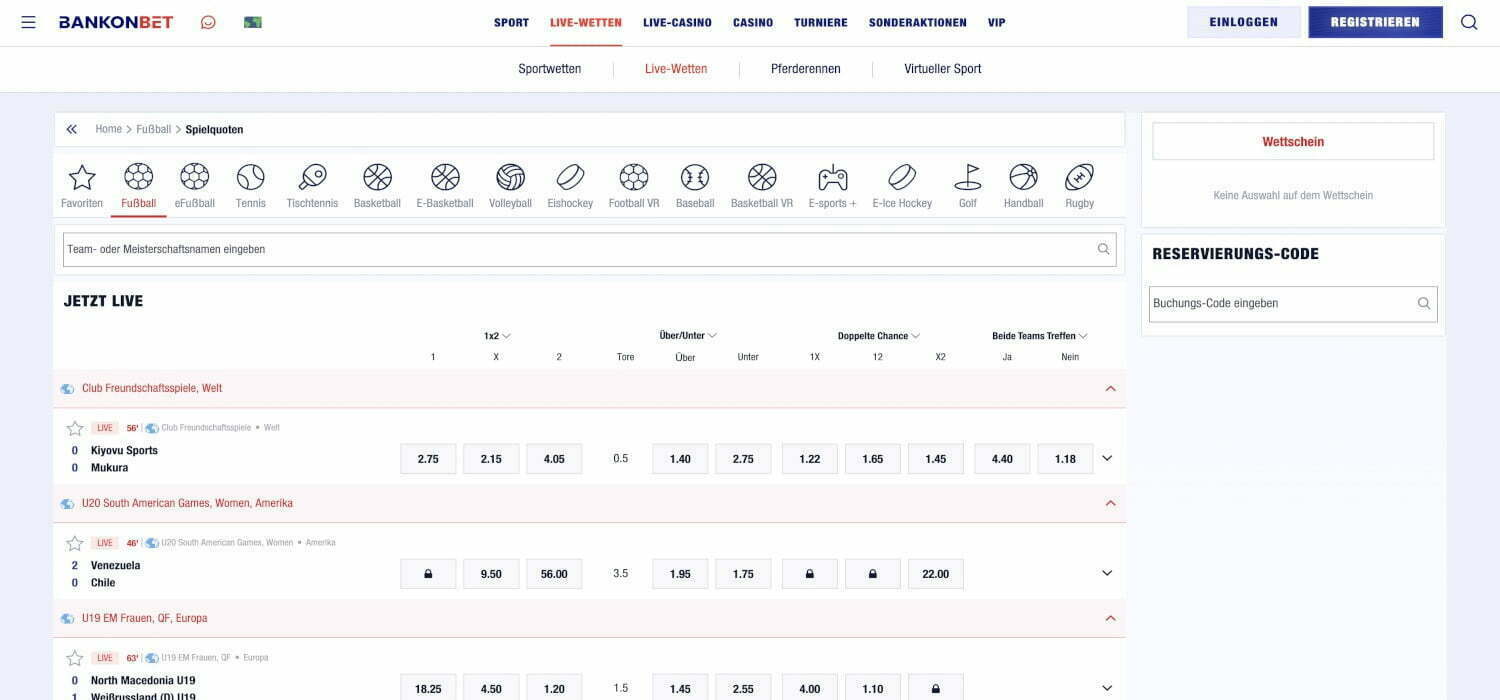Viewport: 1500px width, 700px height.
Task: Collapse U20 South American Games section
Action: tap(1110, 503)
